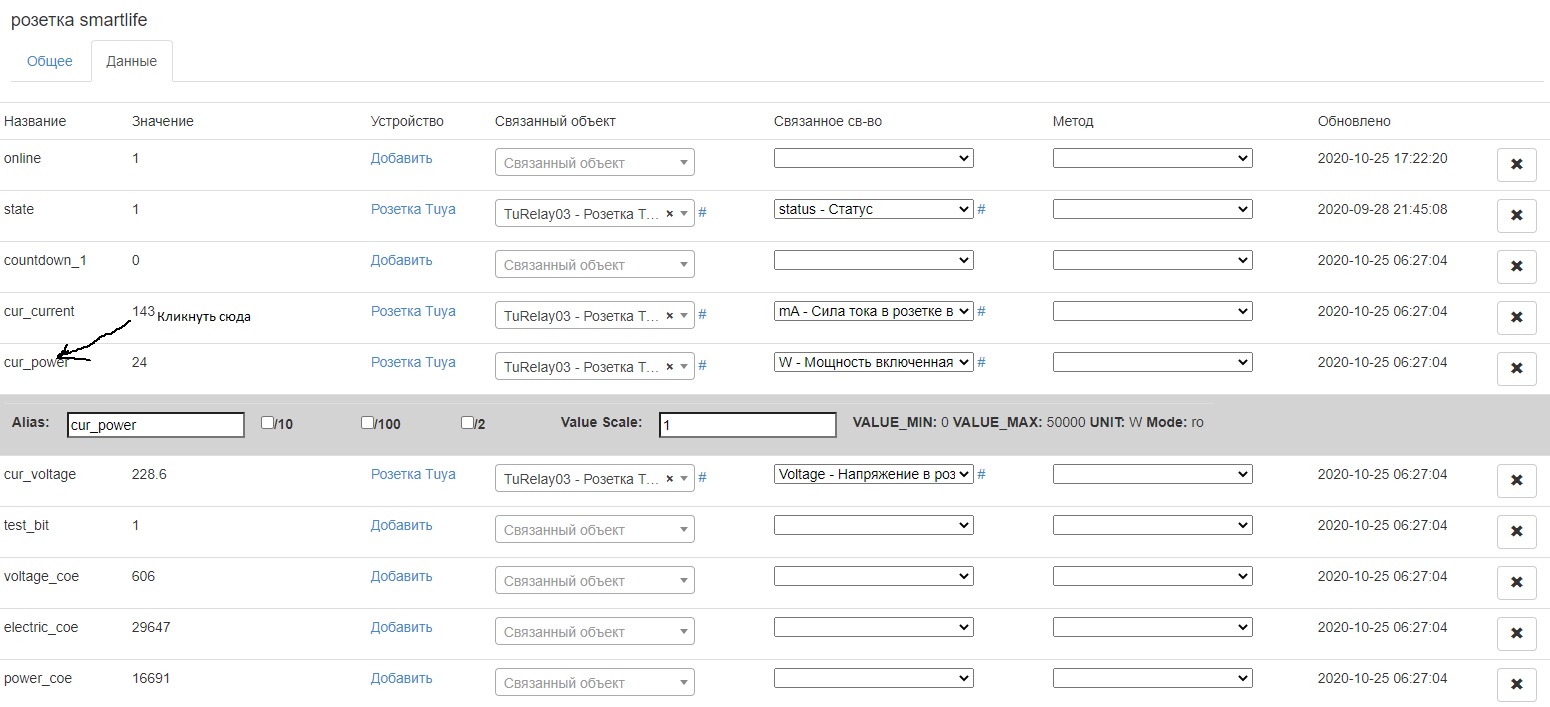This screenshot has width=1550, height=707.
Task: Select the Данные tab
Action: (131, 61)
